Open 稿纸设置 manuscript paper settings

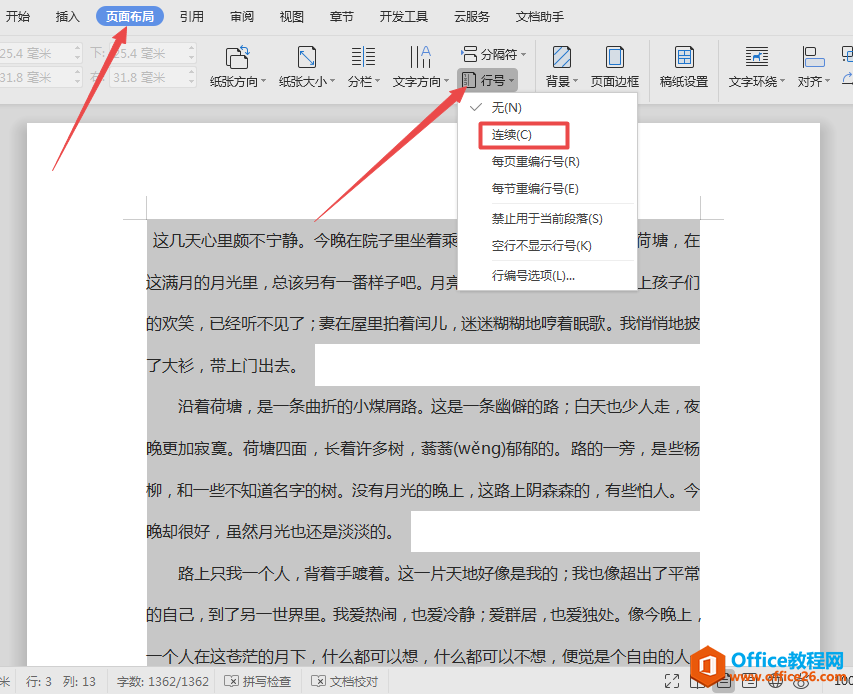pos(684,57)
